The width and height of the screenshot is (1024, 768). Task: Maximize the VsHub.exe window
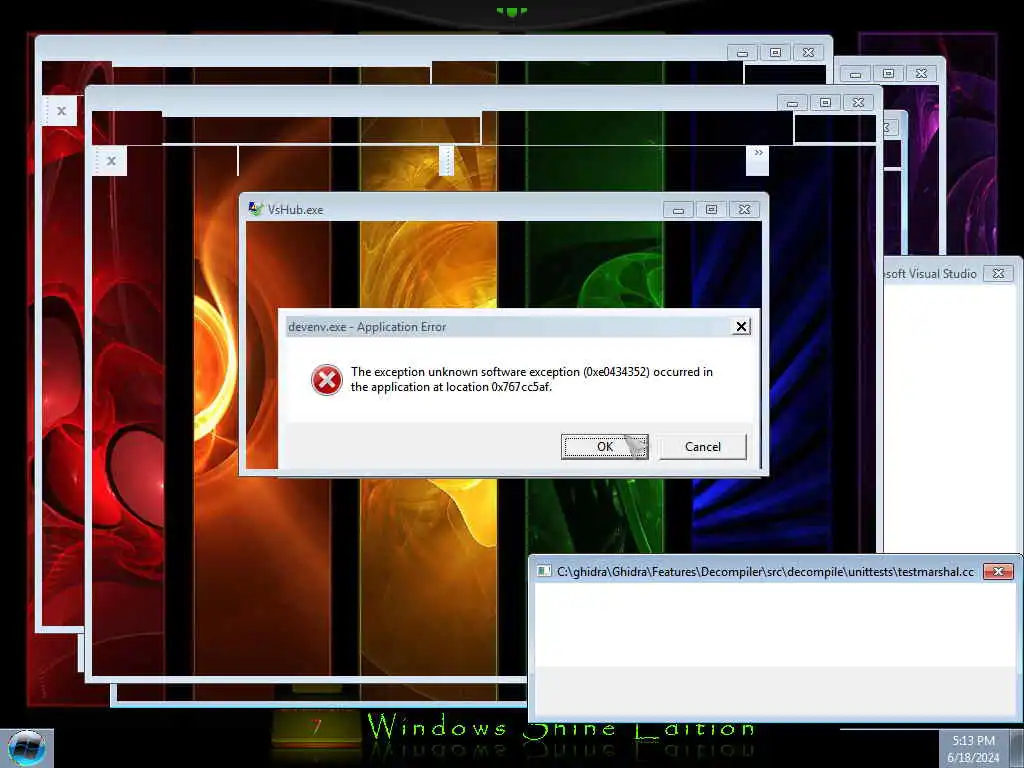[711, 210]
